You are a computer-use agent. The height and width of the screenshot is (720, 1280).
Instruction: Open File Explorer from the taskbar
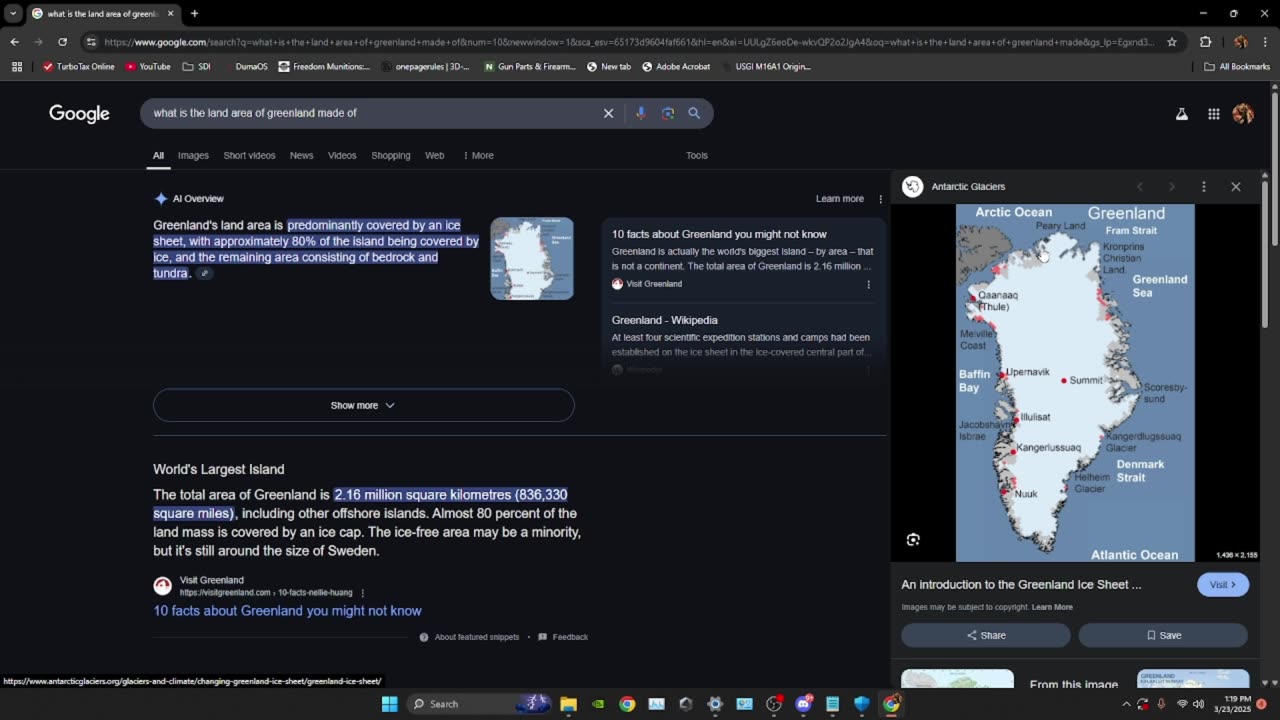[568, 704]
